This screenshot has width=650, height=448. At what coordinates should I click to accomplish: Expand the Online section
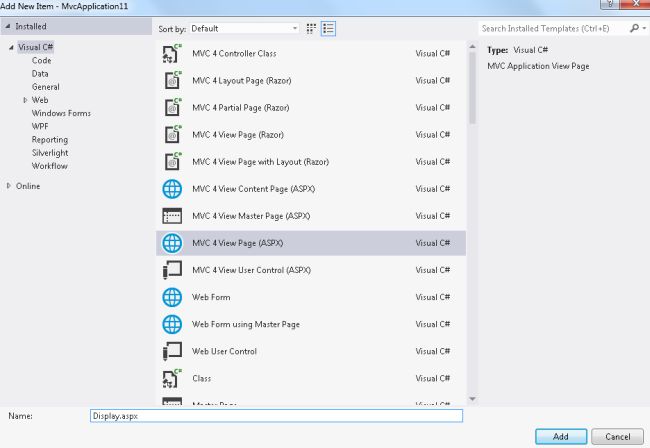point(8,186)
